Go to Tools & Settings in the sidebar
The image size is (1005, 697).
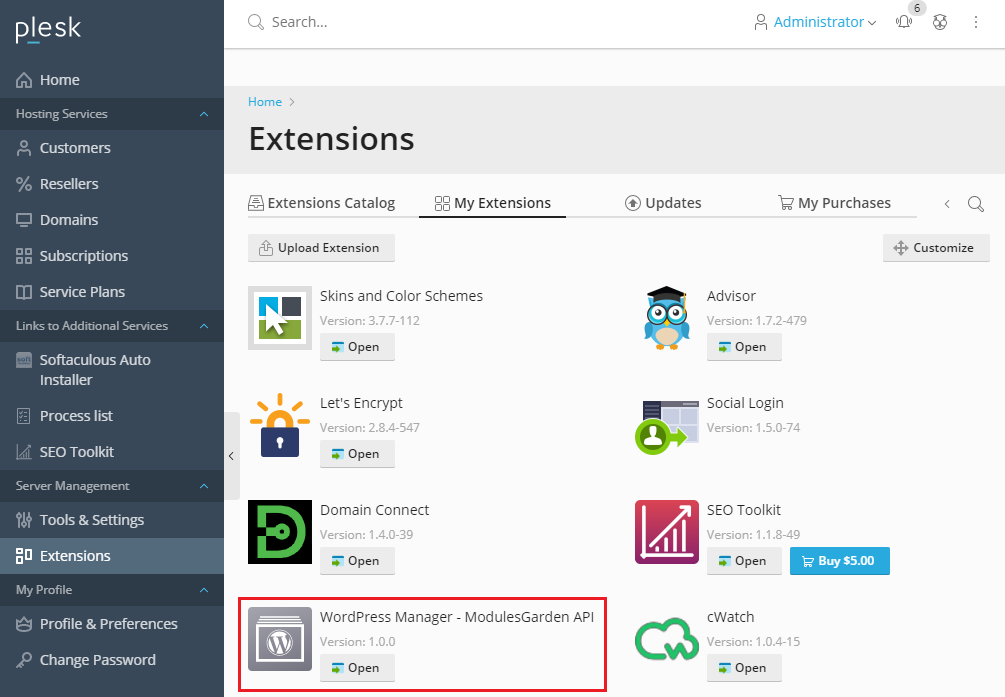(x=112, y=520)
